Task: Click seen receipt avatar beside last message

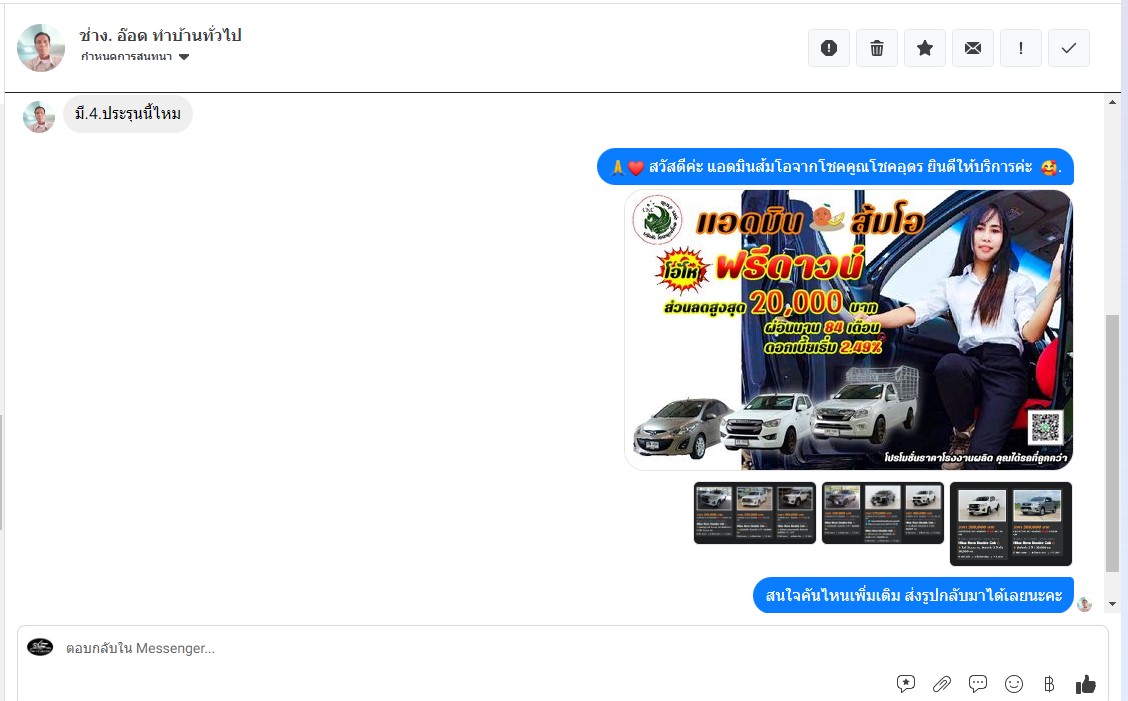Action: (x=1085, y=605)
